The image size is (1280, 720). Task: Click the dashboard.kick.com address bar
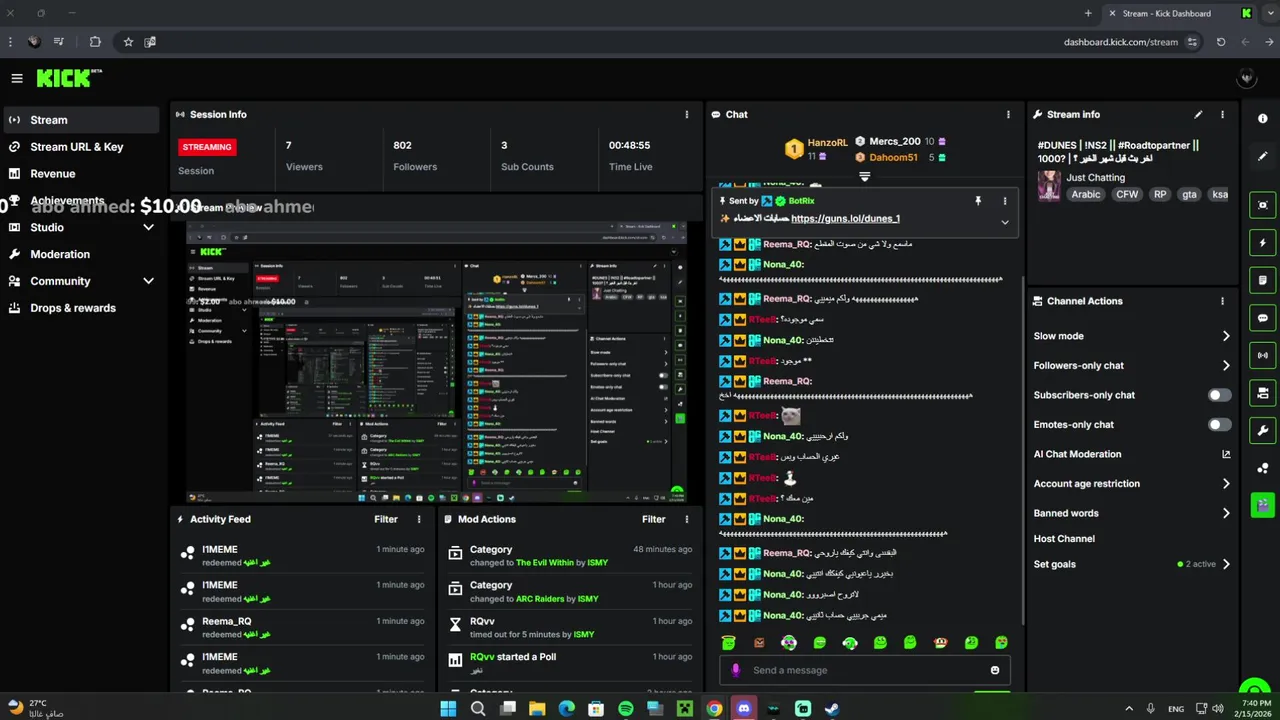point(1120,42)
